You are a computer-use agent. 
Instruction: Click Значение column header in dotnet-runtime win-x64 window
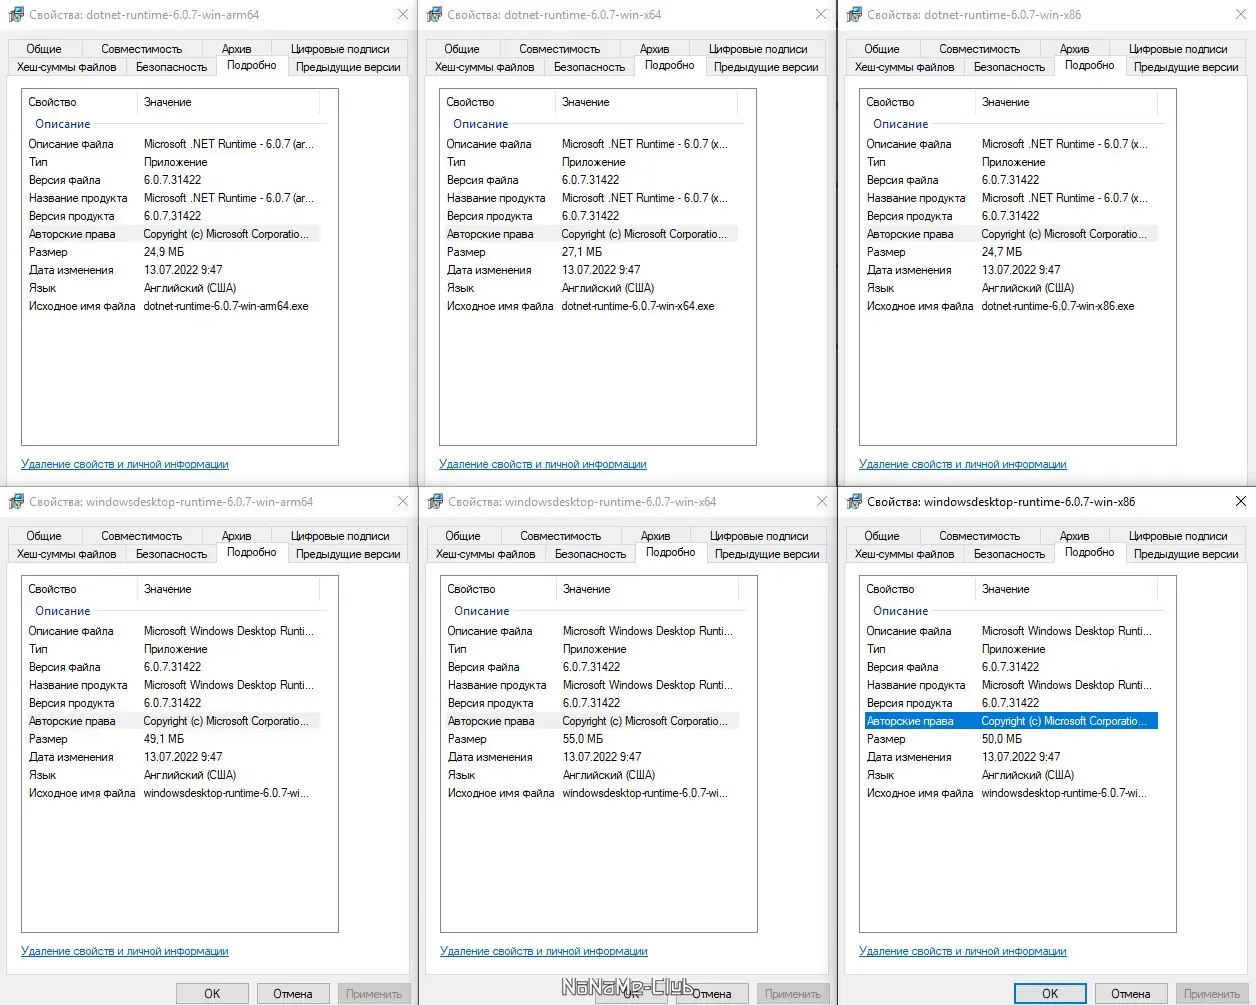coord(646,102)
